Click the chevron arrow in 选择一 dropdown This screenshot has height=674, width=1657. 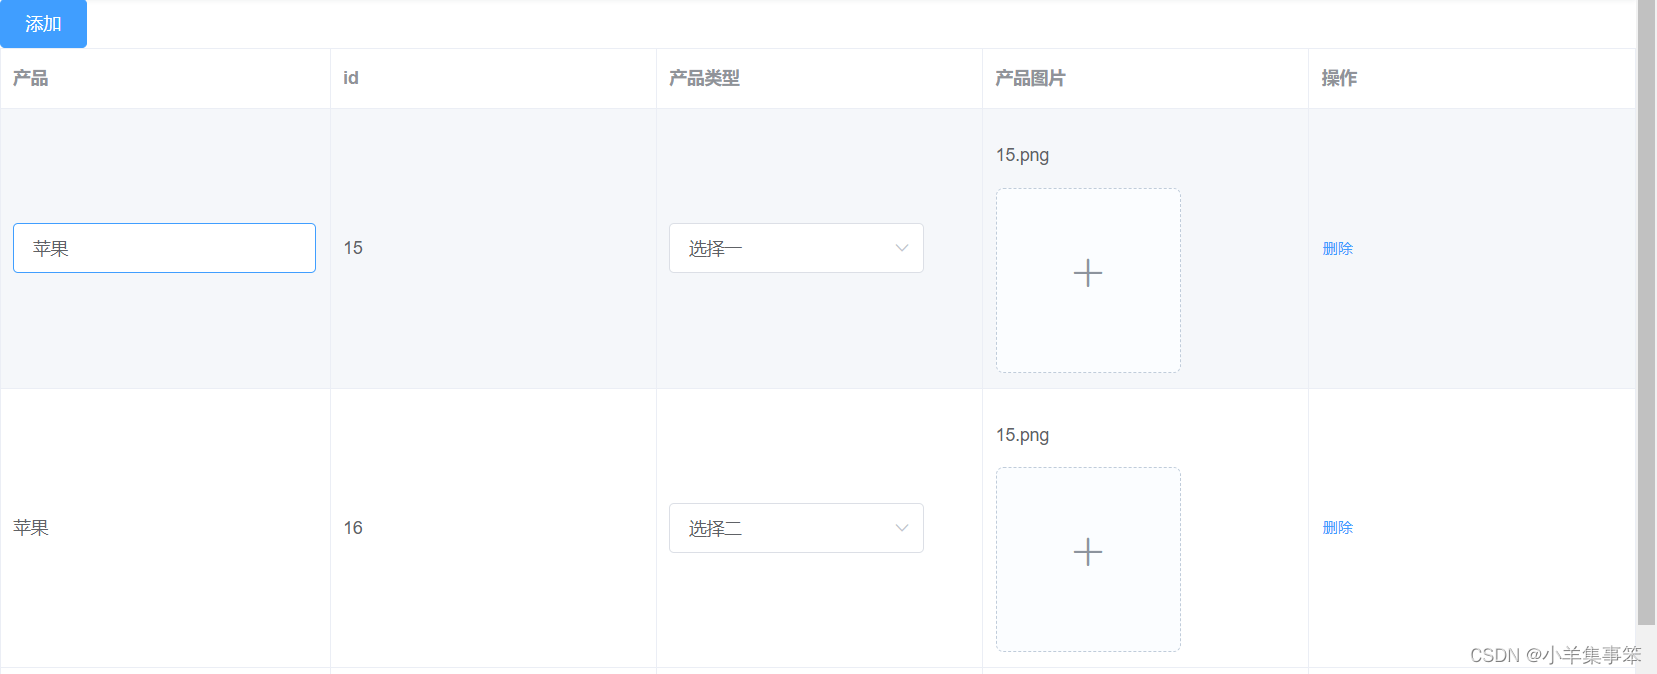(901, 248)
